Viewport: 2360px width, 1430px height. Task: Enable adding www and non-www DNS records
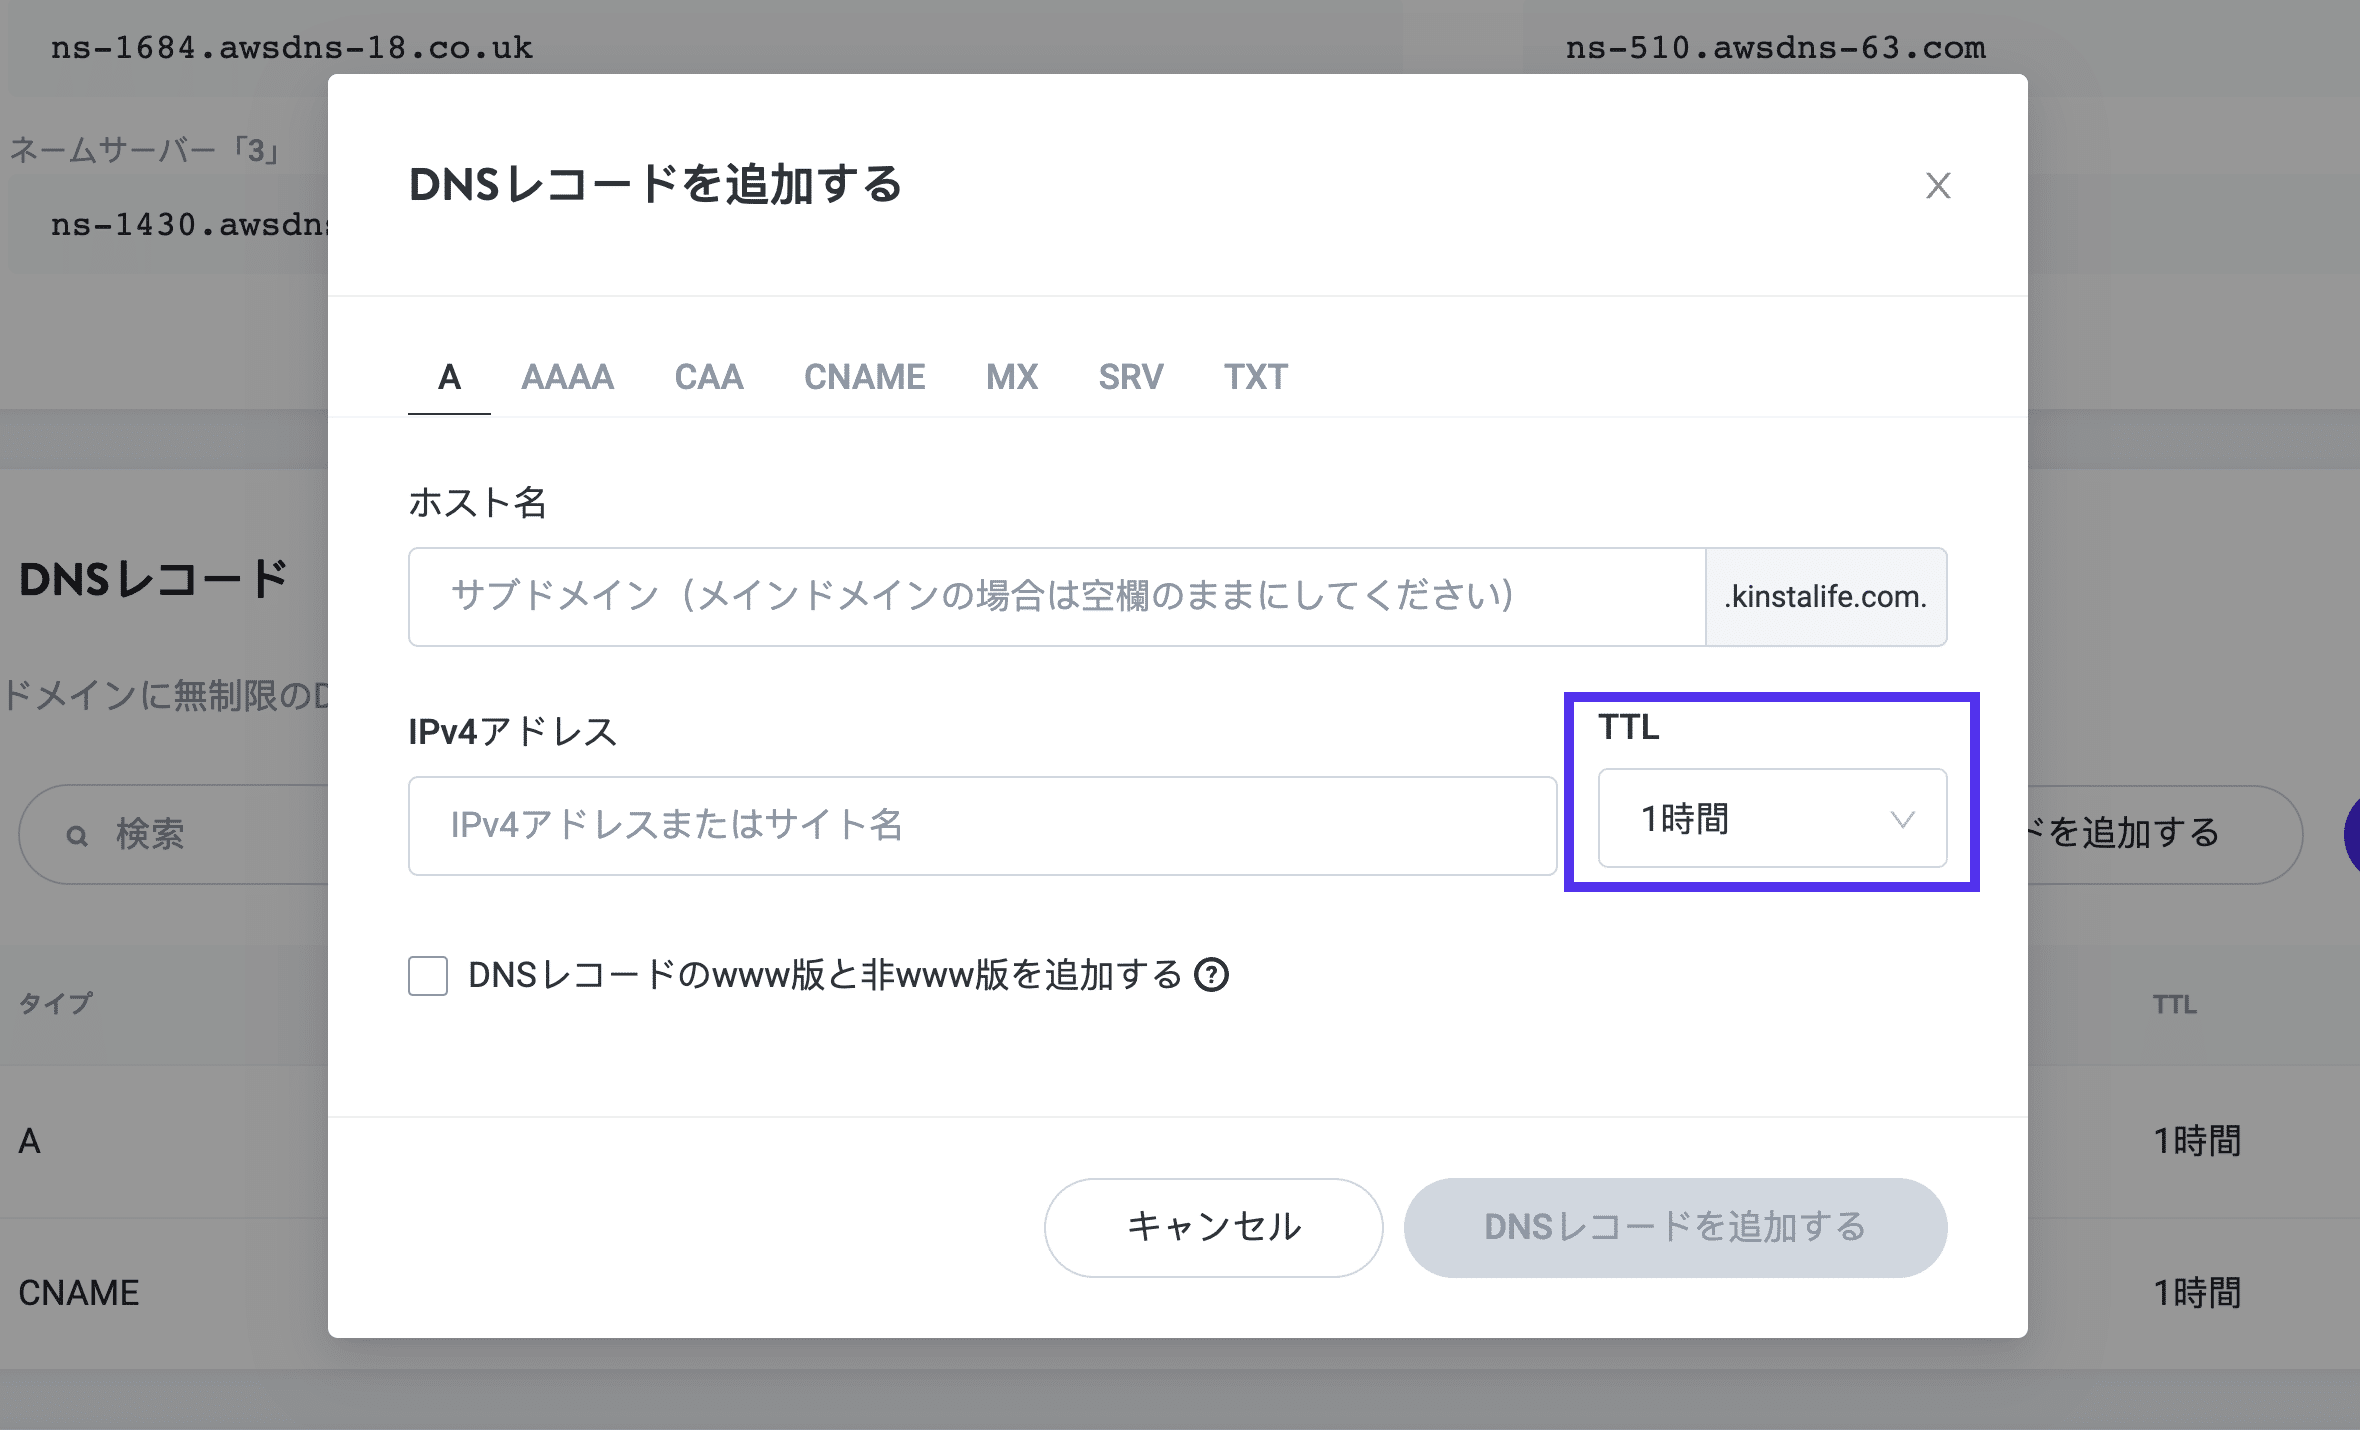point(427,977)
